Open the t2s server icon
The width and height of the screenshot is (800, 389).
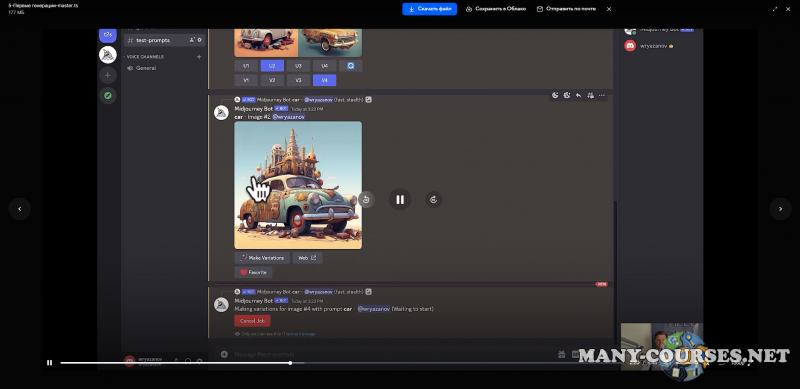pos(108,34)
